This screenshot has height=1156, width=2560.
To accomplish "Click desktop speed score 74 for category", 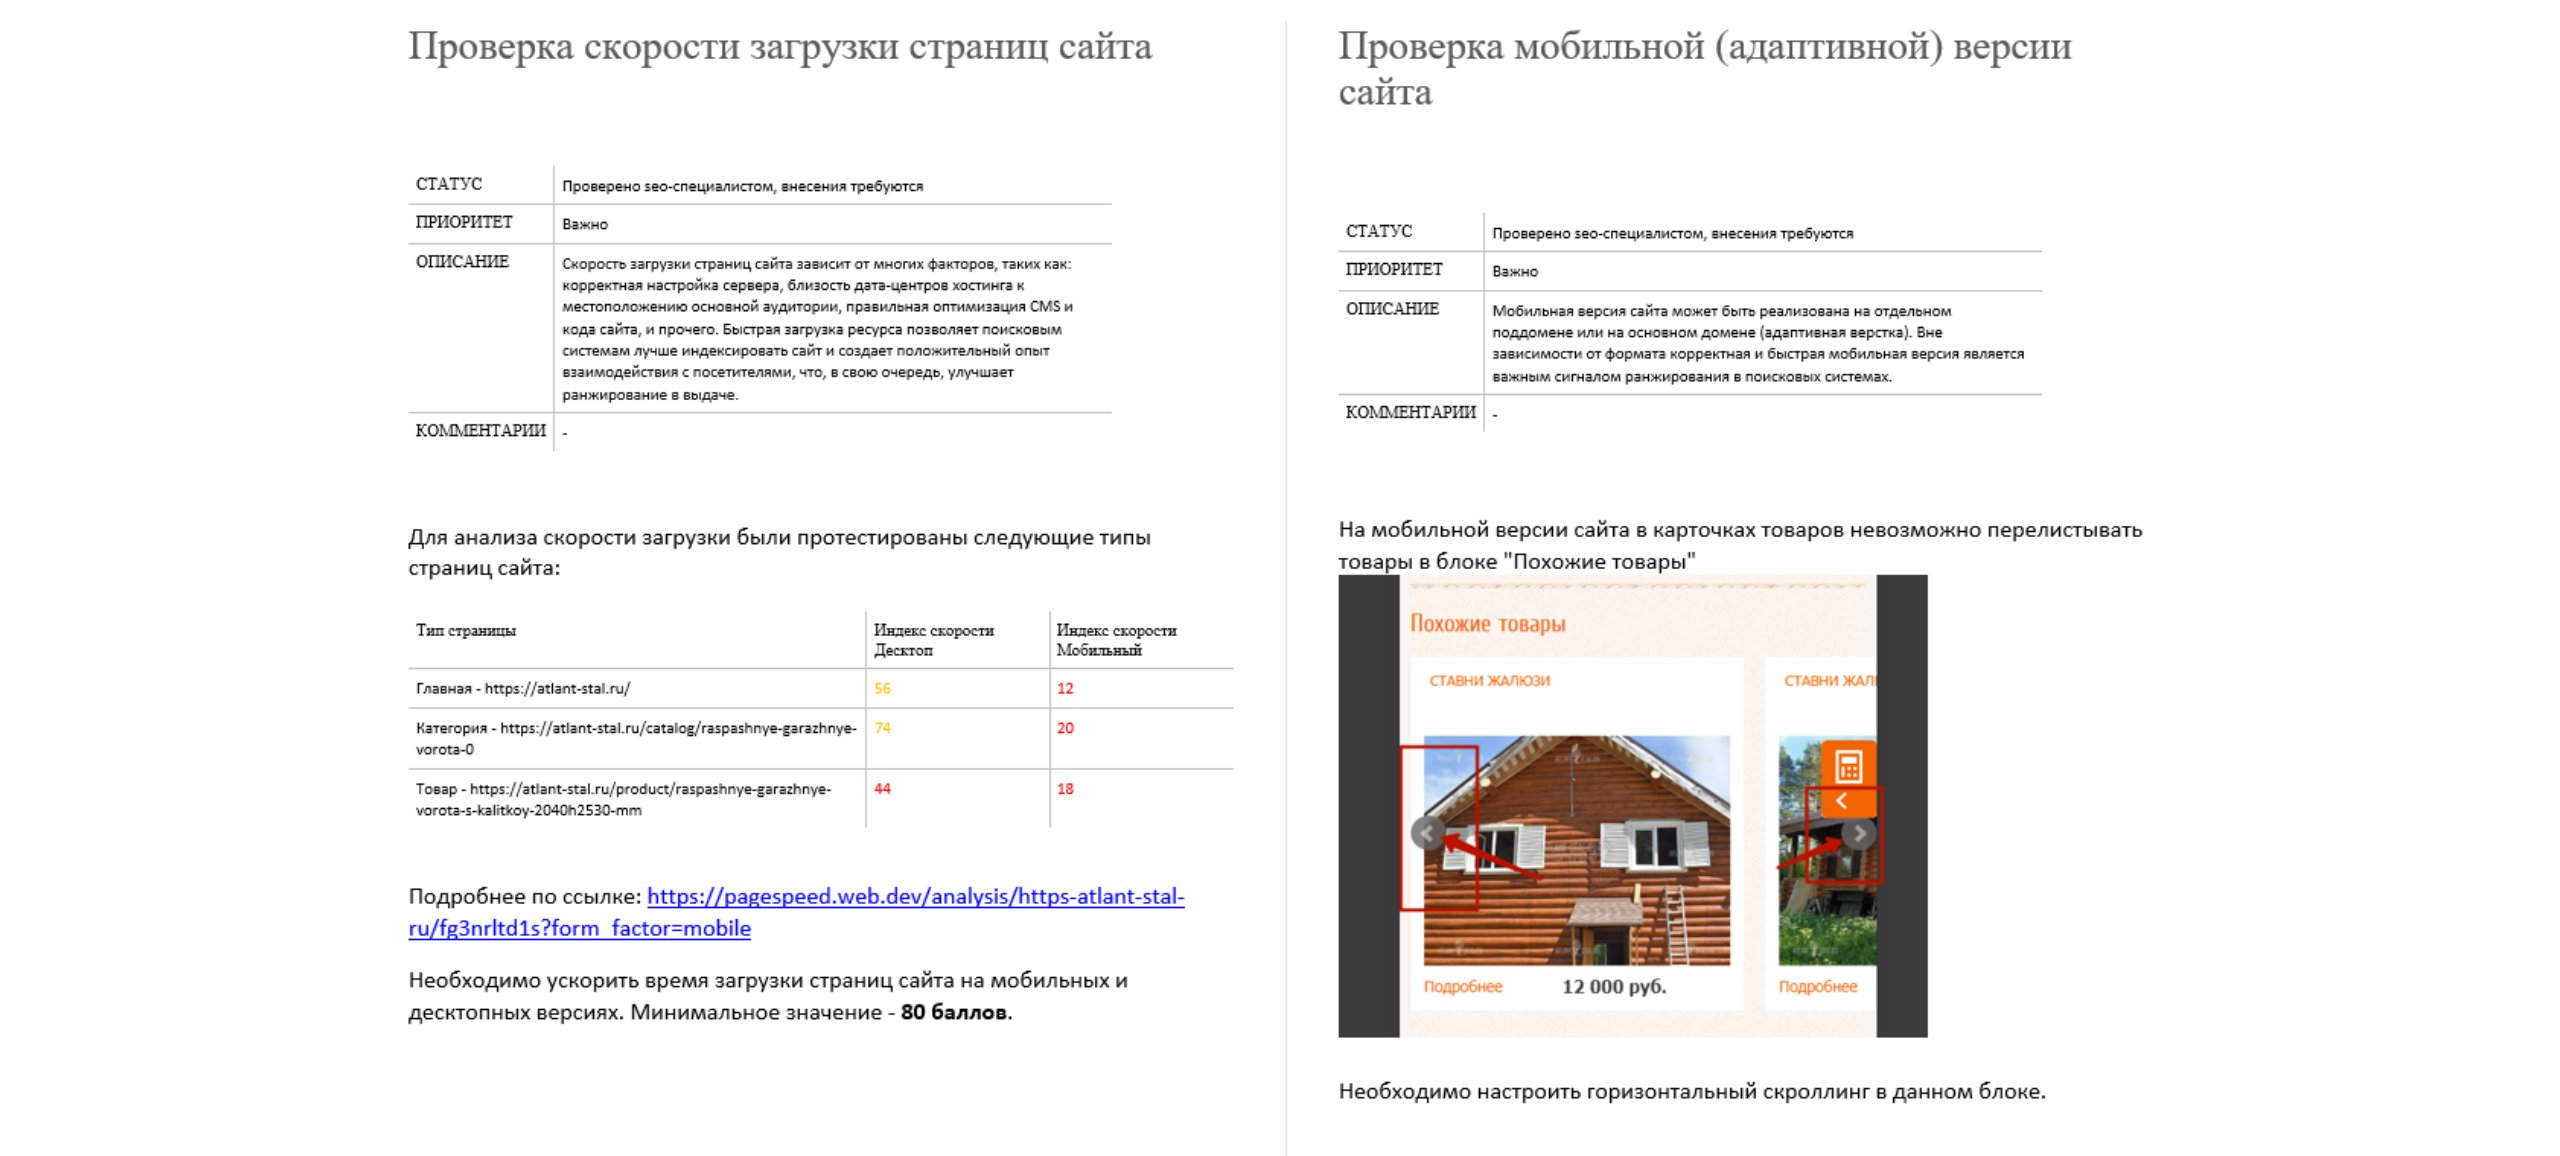I will point(882,728).
